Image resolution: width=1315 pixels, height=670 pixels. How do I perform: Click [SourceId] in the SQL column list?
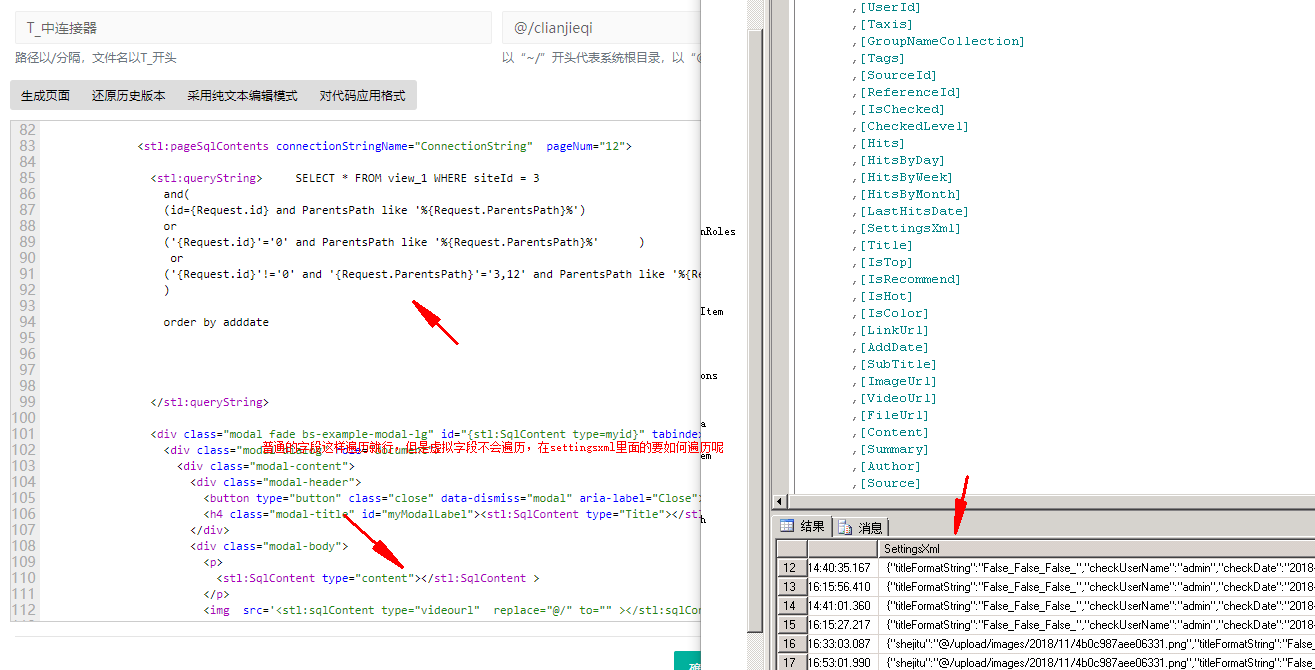(x=898, y=75)
